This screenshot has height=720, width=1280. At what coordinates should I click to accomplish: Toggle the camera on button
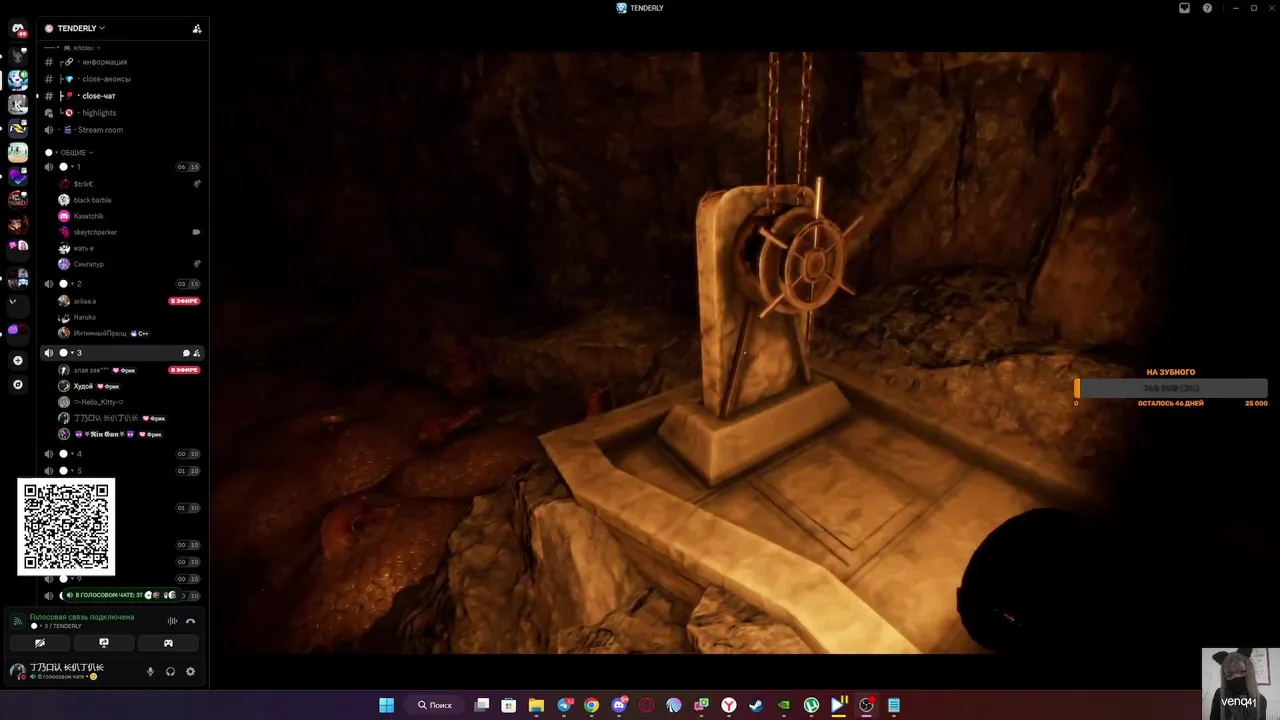(40, 643)
